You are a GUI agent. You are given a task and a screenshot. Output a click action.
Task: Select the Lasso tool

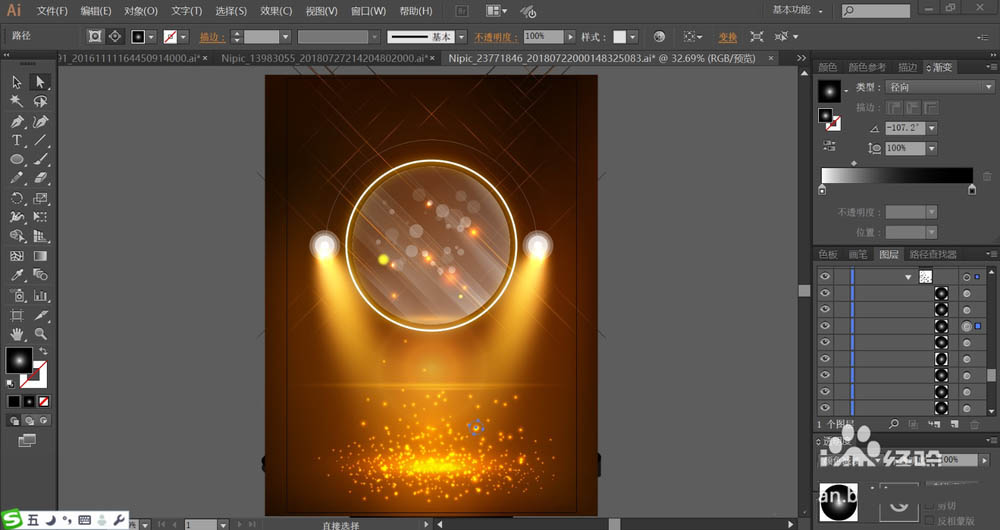click(x=40, y=101)
